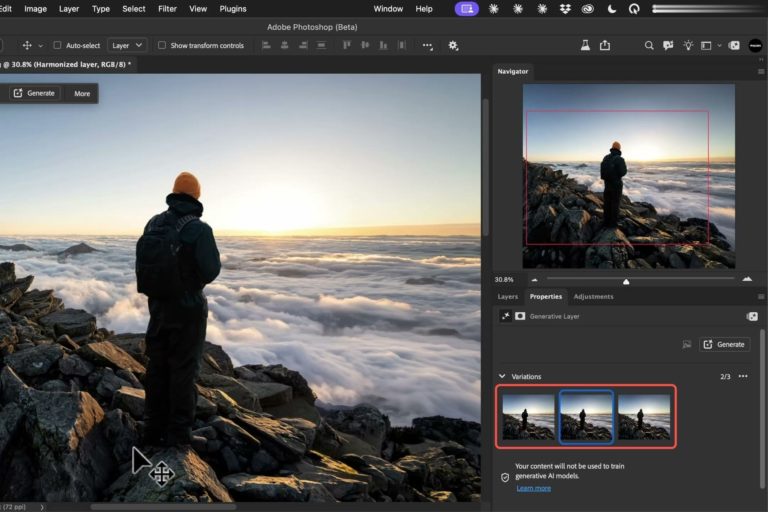Click the More button on task bar

[82, 94]
